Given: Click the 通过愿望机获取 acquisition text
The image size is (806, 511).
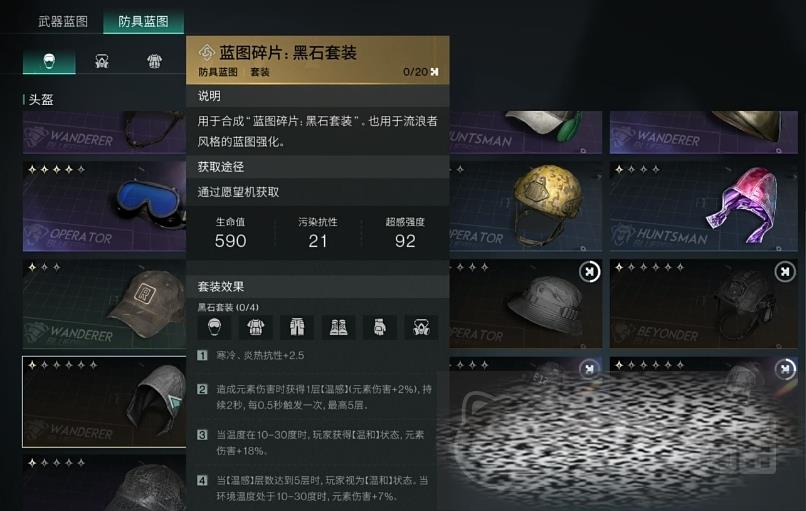Looking at the screenshot, I should tap(239, 192).
